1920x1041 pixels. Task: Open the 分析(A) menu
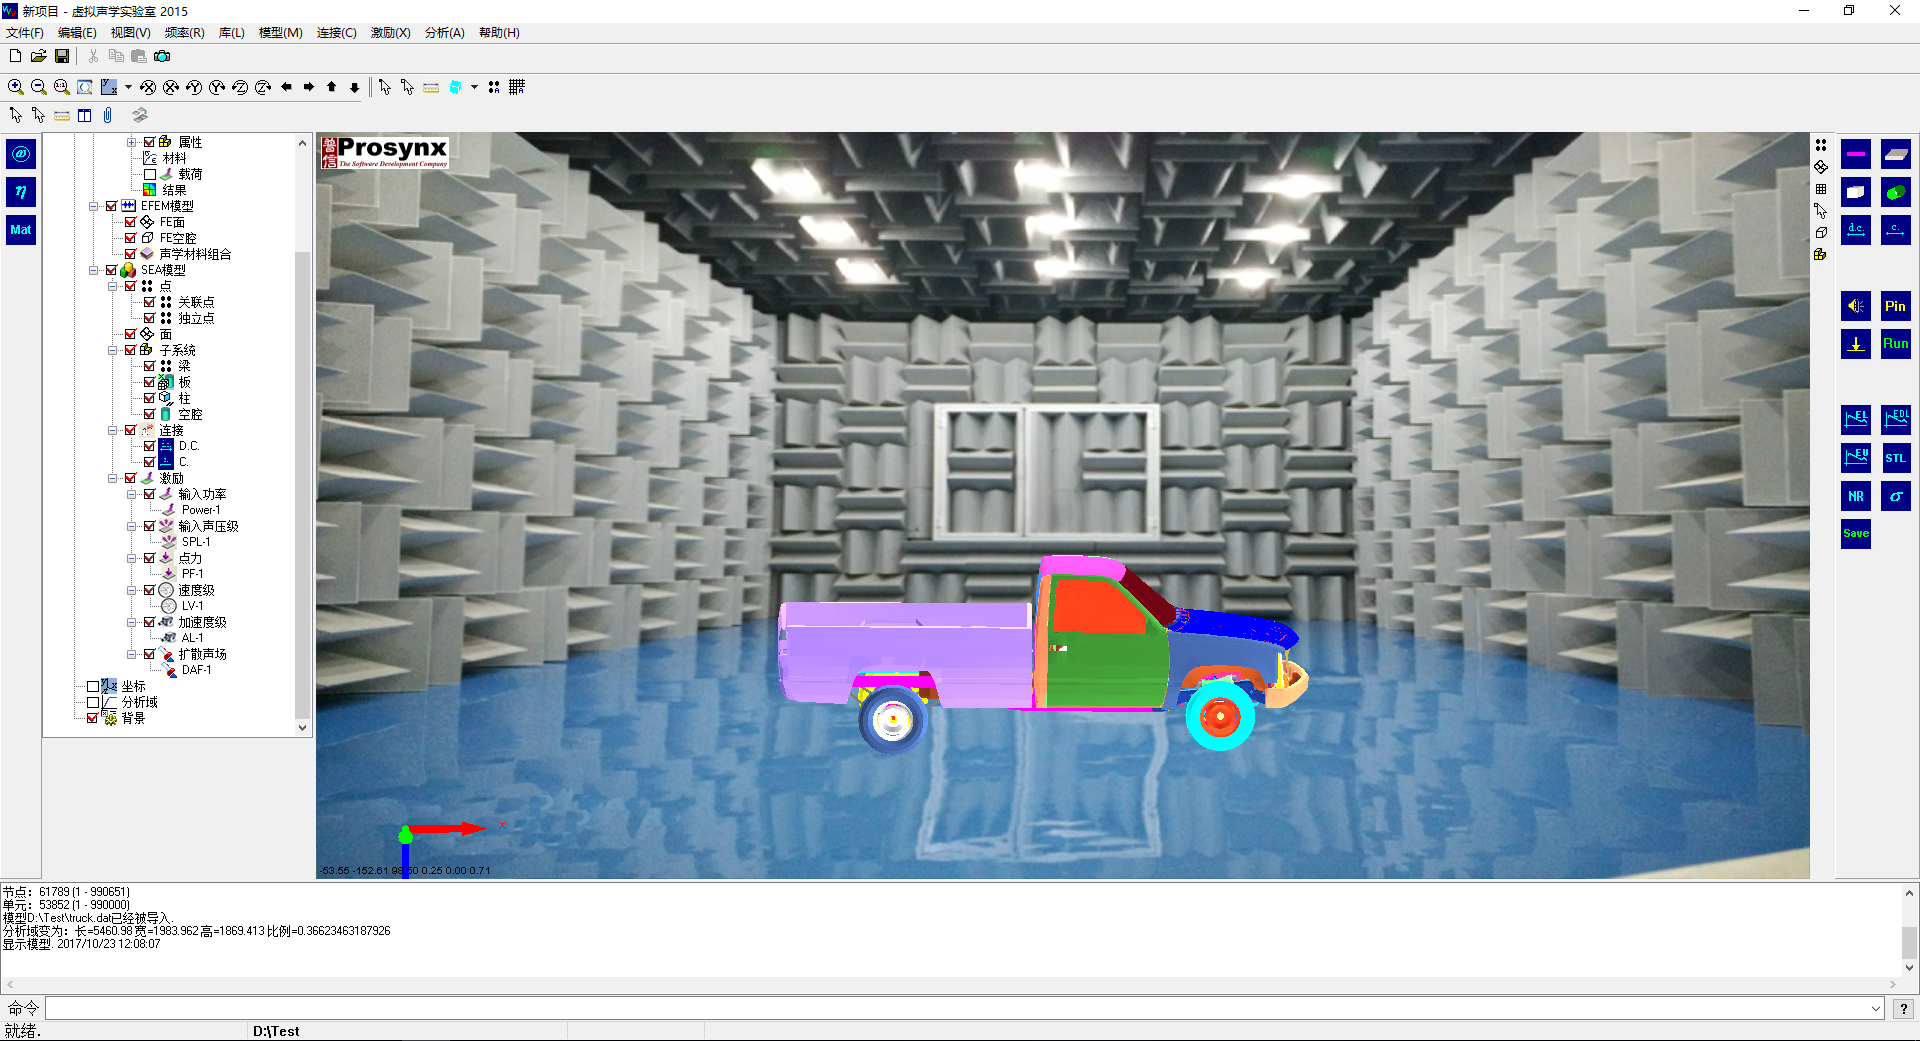pos(444,33)
